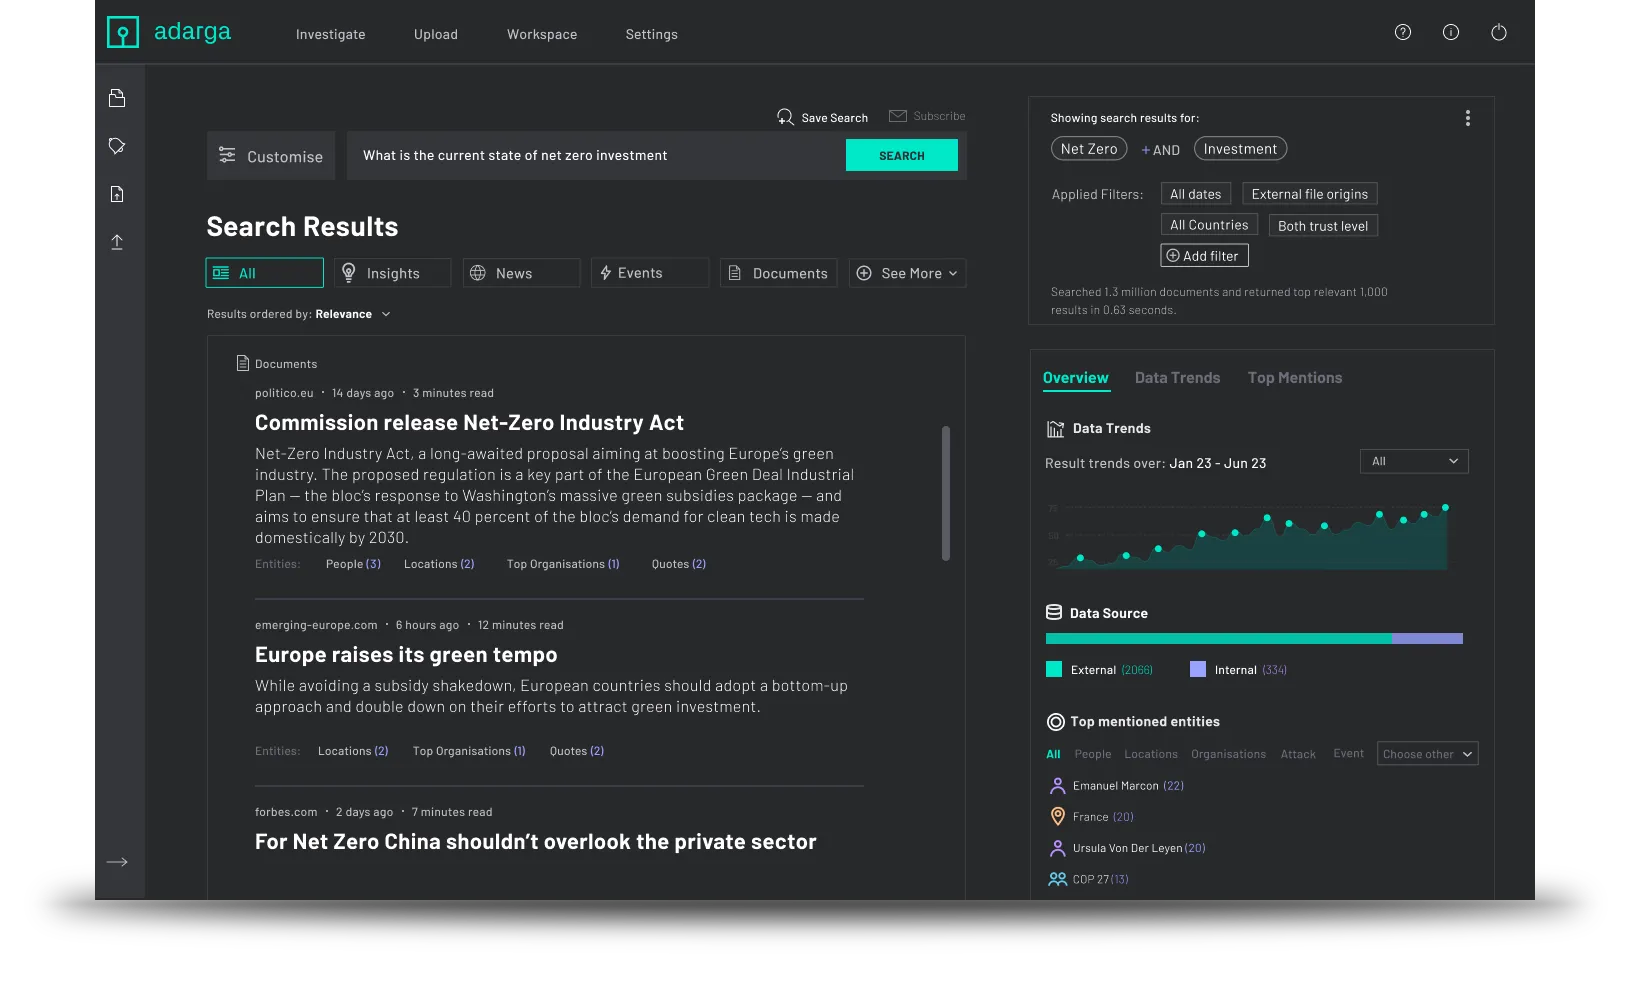Click the Save Search icon
This screenshot has height=985, width=1630.
[x=785, y=117]
